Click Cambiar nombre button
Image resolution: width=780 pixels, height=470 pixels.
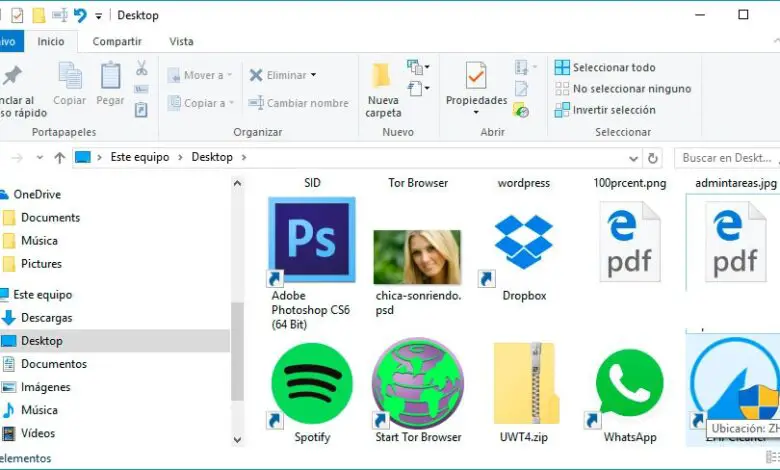pos(298,103)
